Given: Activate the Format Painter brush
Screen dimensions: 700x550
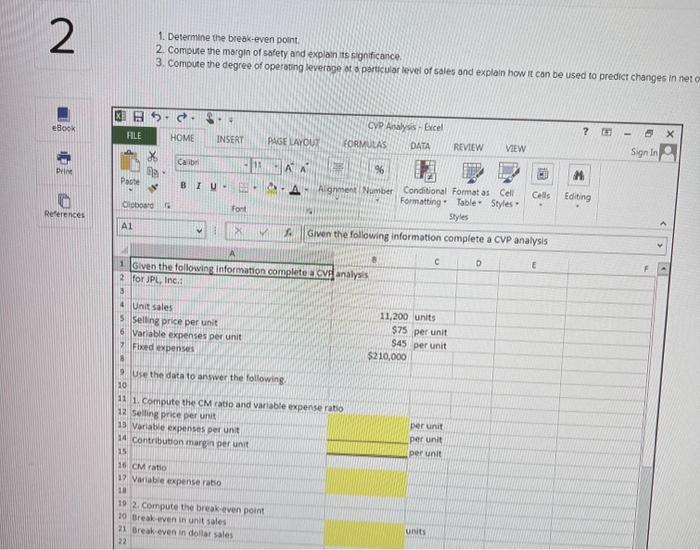Looking at the screenshot, I should (x=153, y=188).
